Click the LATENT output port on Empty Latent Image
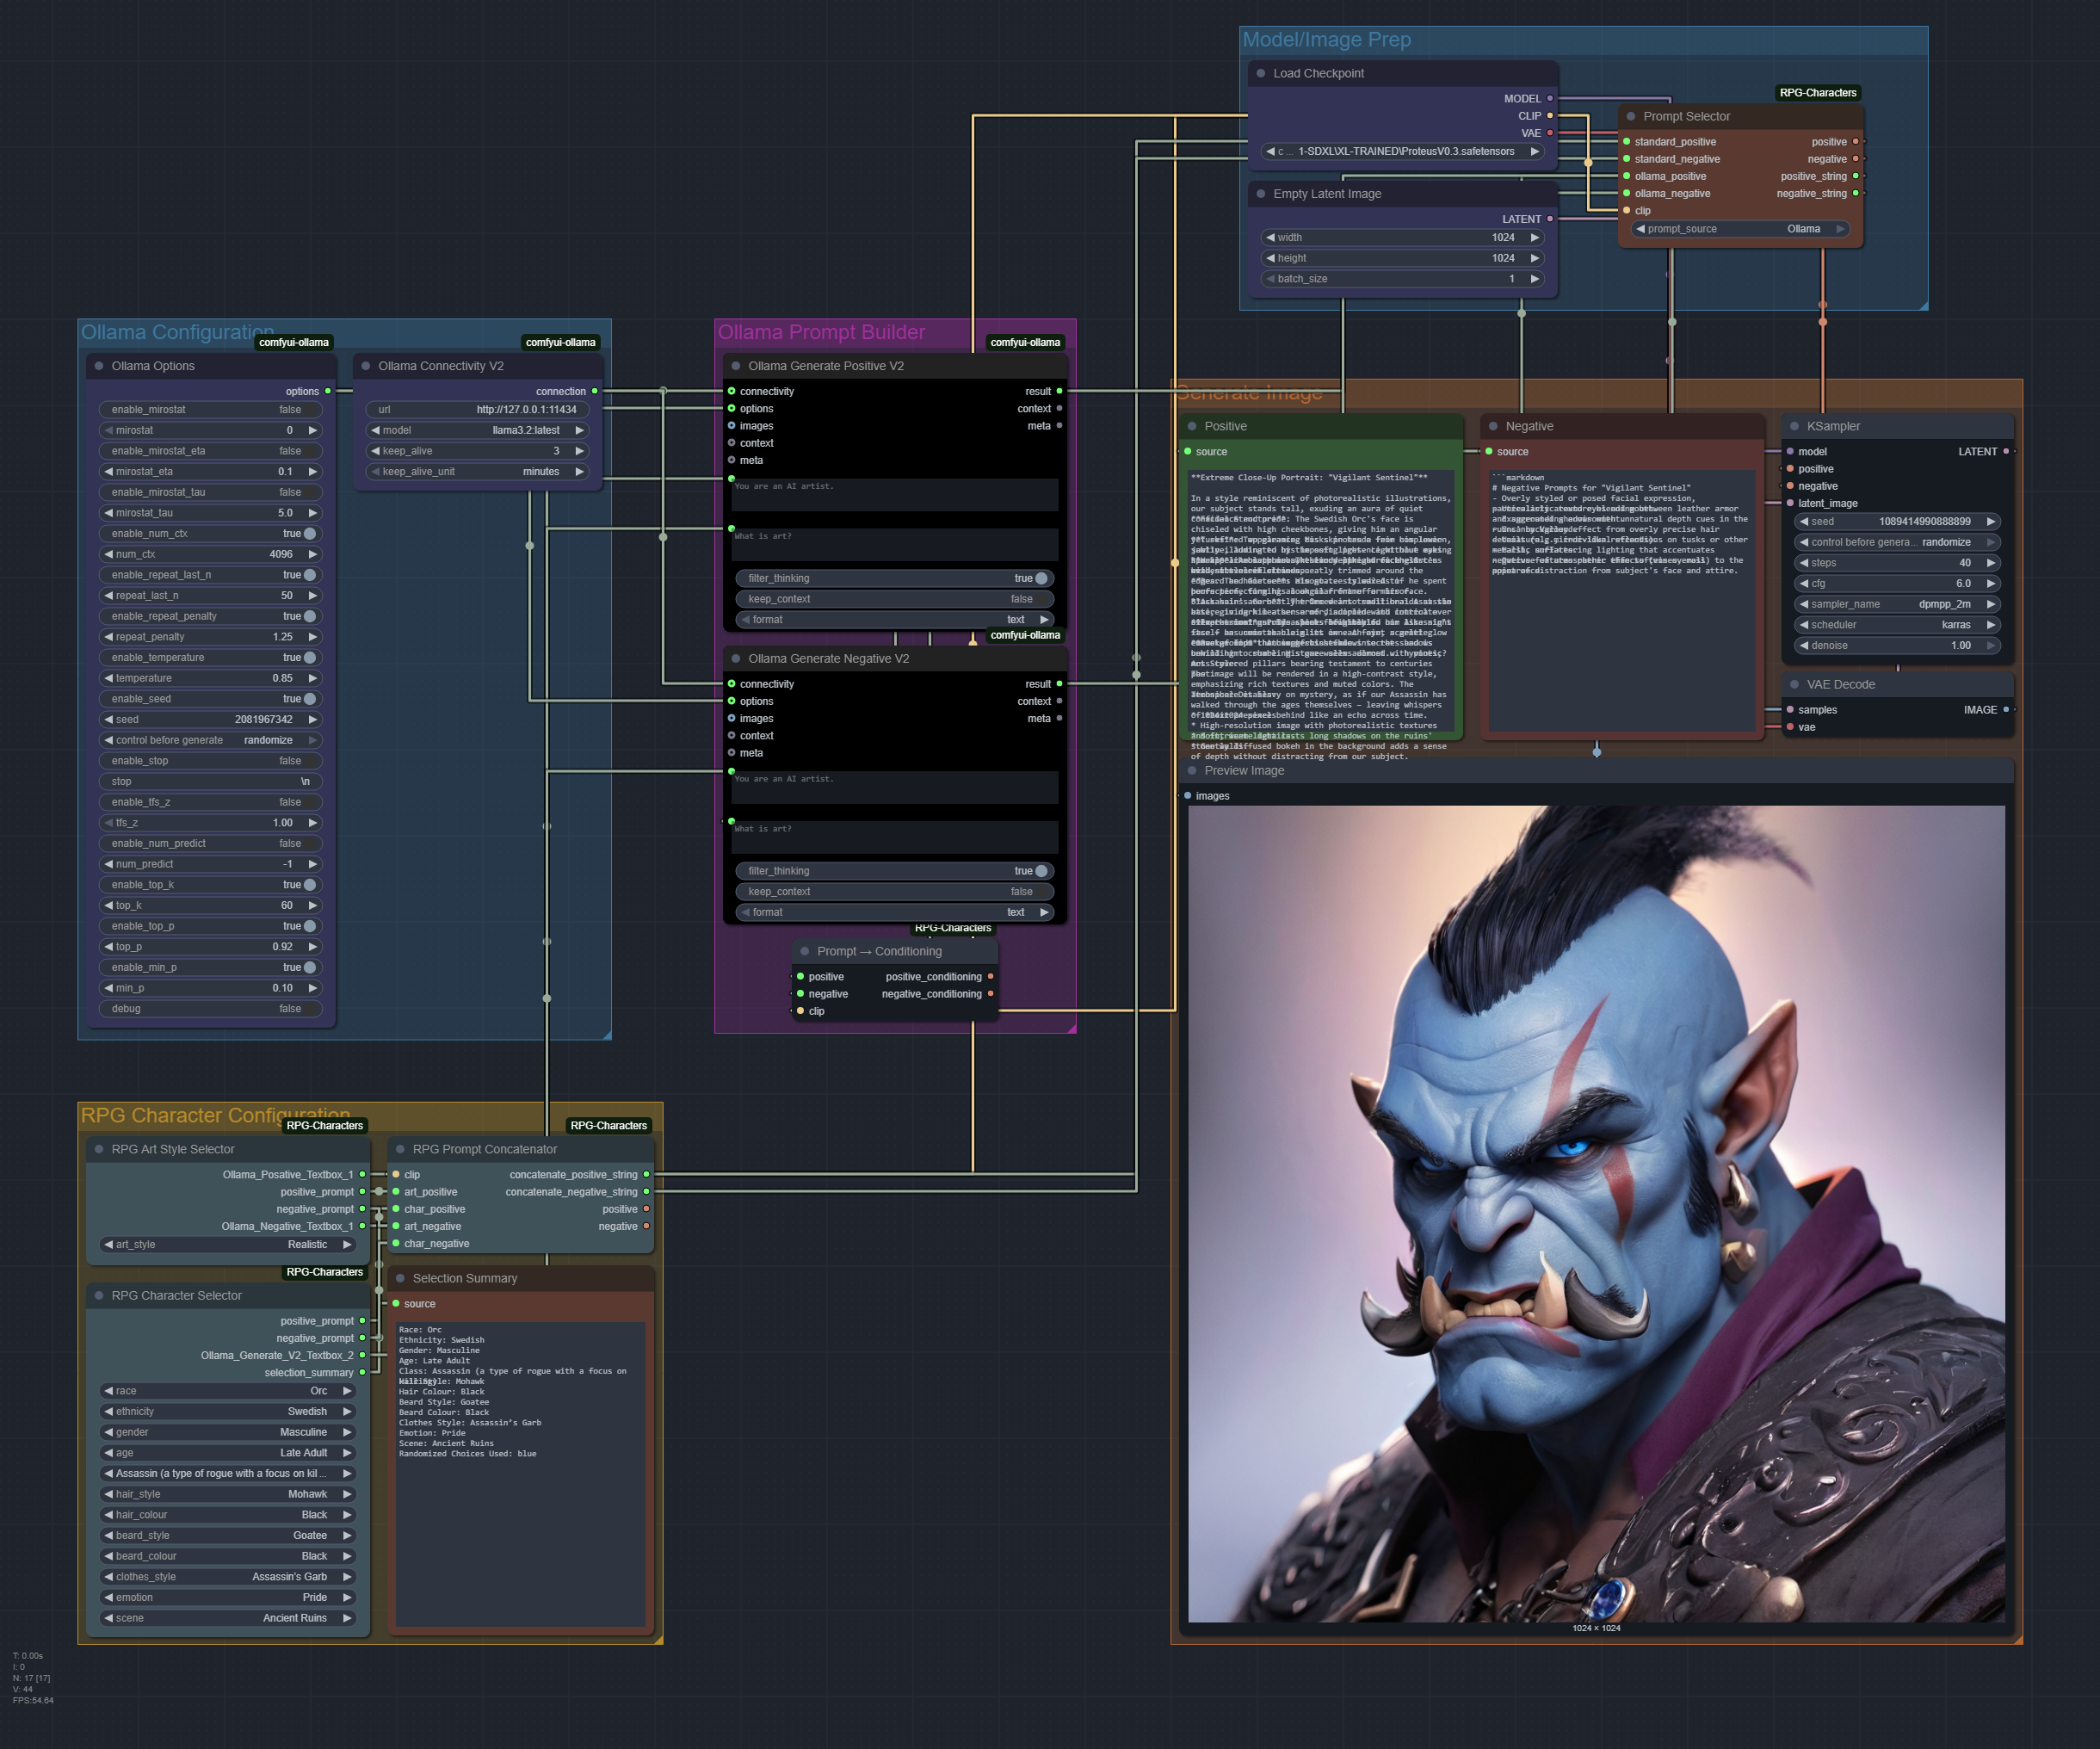Image resolution: width=2100 pixels, height=1749 pixels. click(1550, 219)
